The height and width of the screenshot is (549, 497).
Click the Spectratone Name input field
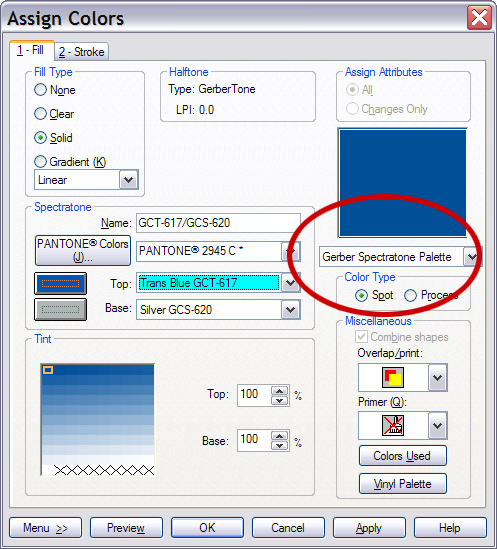[x=218, y=223]
